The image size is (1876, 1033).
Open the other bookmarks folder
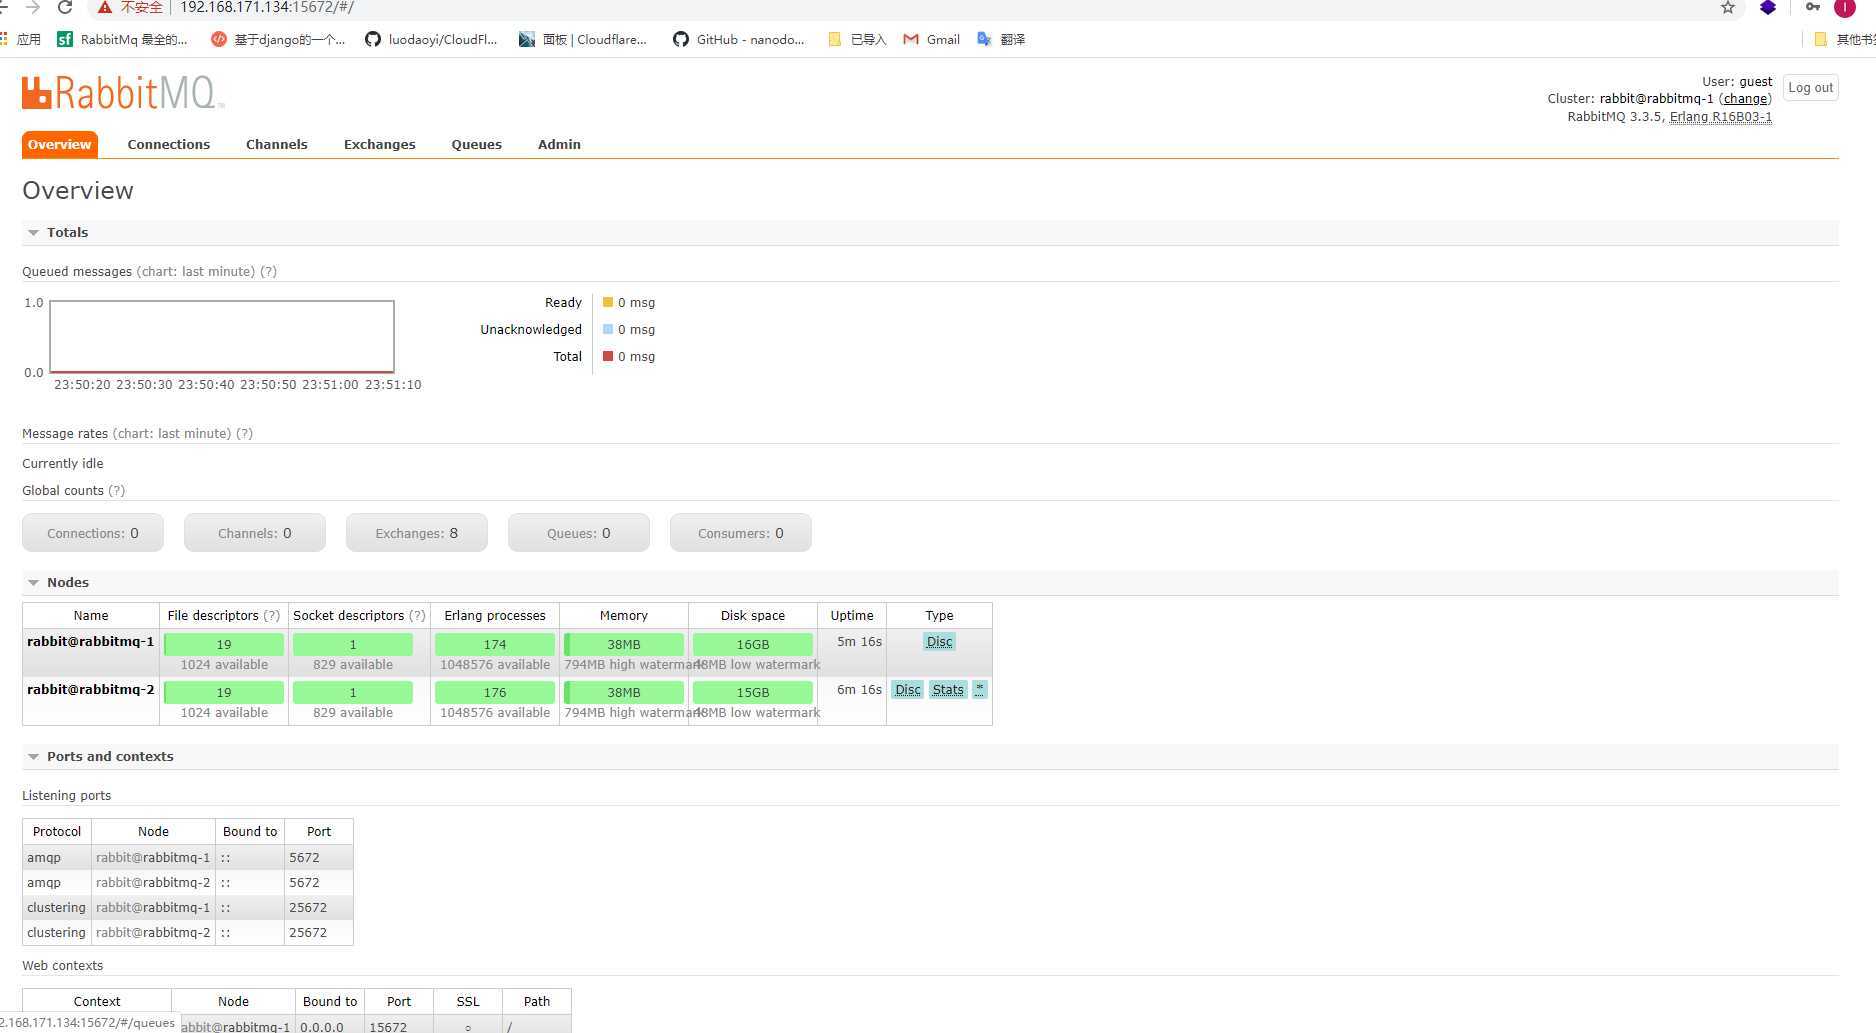click(x=1845, y=39)
